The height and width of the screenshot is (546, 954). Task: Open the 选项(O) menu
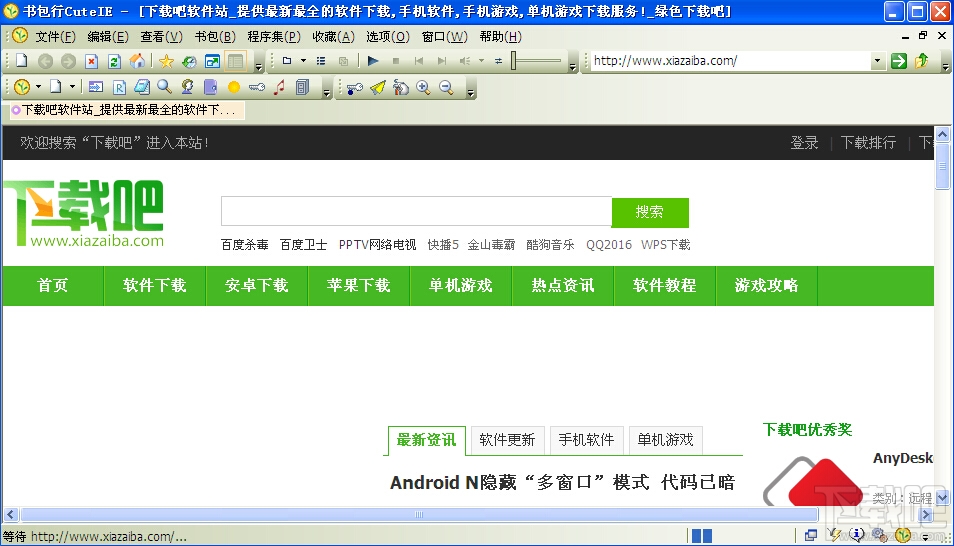[388, 37]
